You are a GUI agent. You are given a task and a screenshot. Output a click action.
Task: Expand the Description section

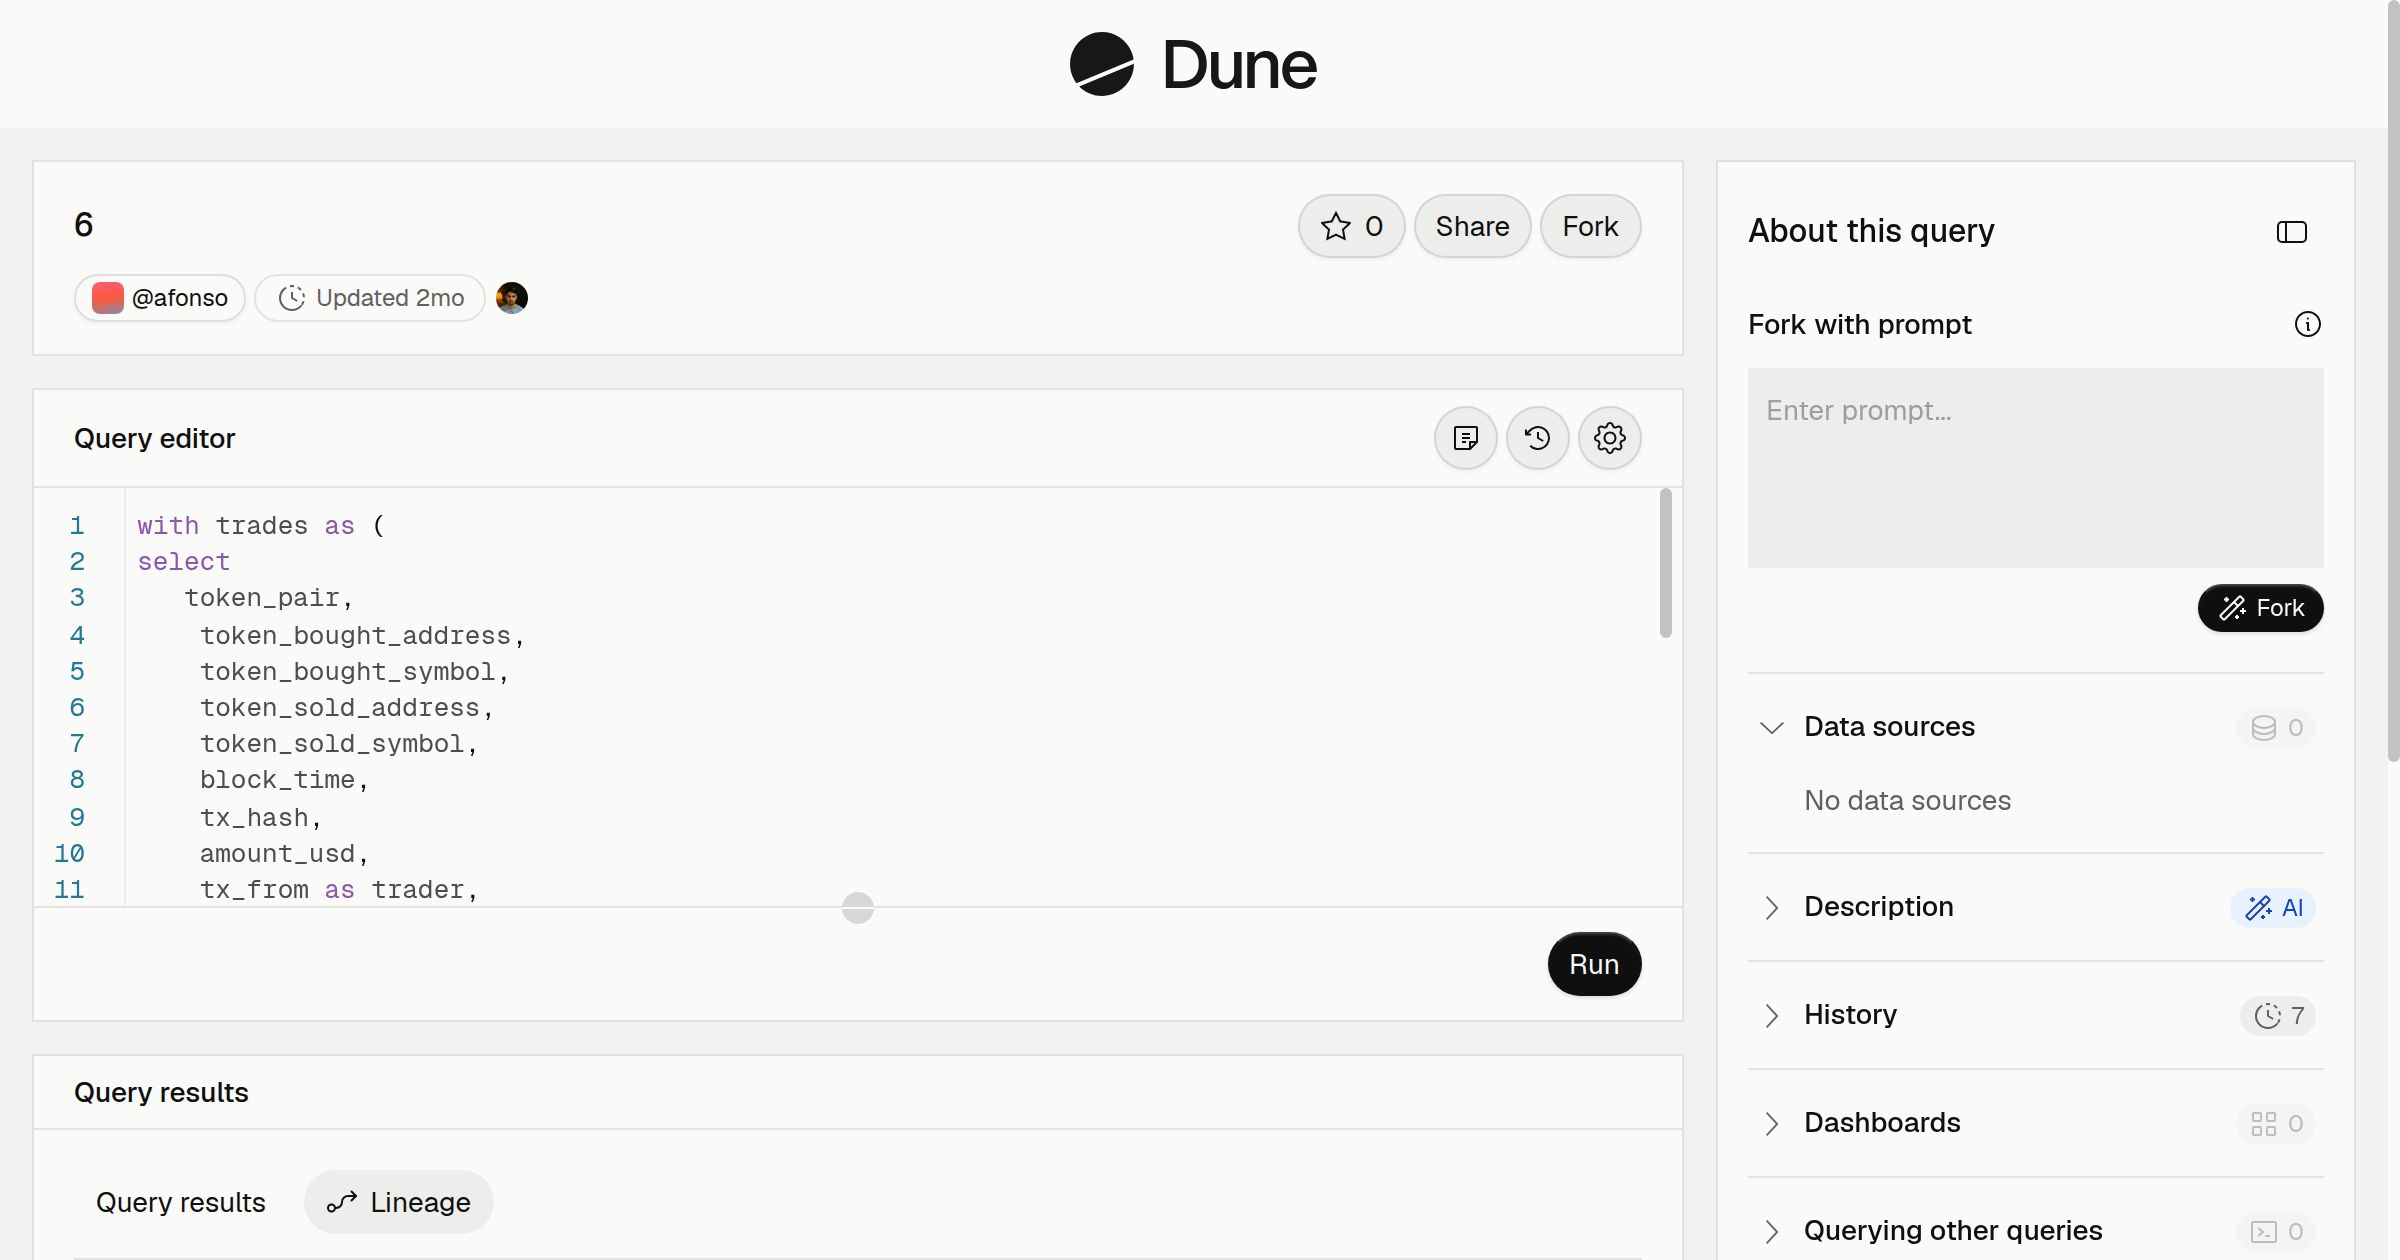[1771, 907]
